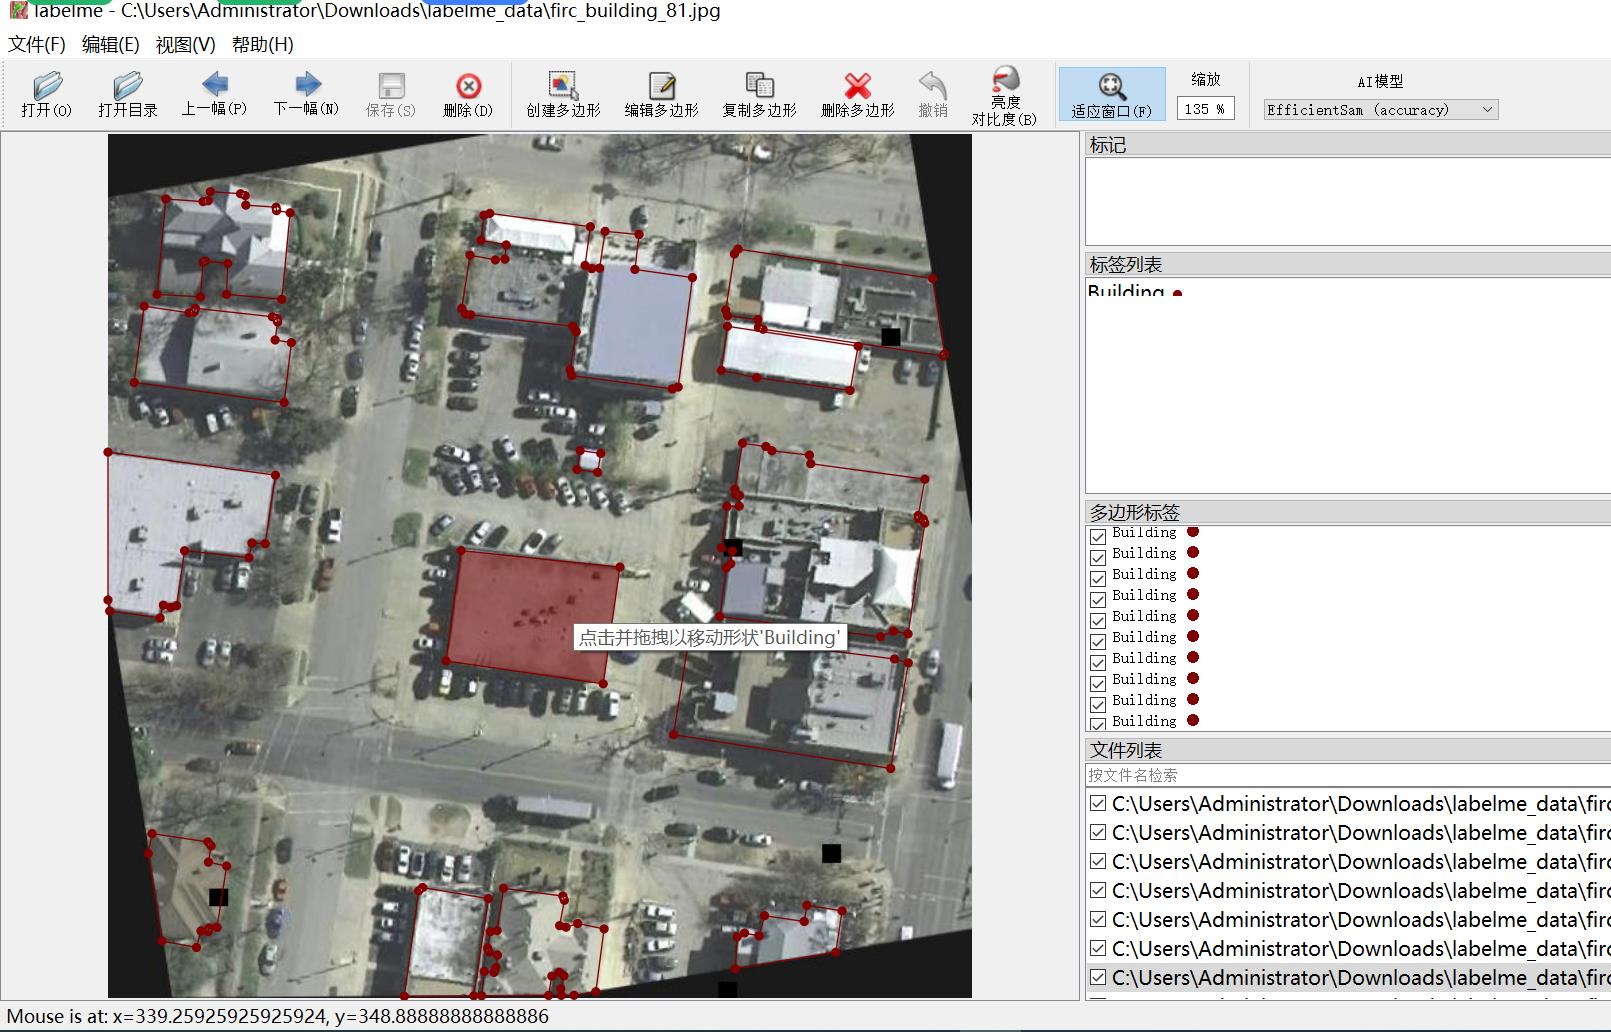
Task: Open the View (视图) menu
Action: coord(185,44)
